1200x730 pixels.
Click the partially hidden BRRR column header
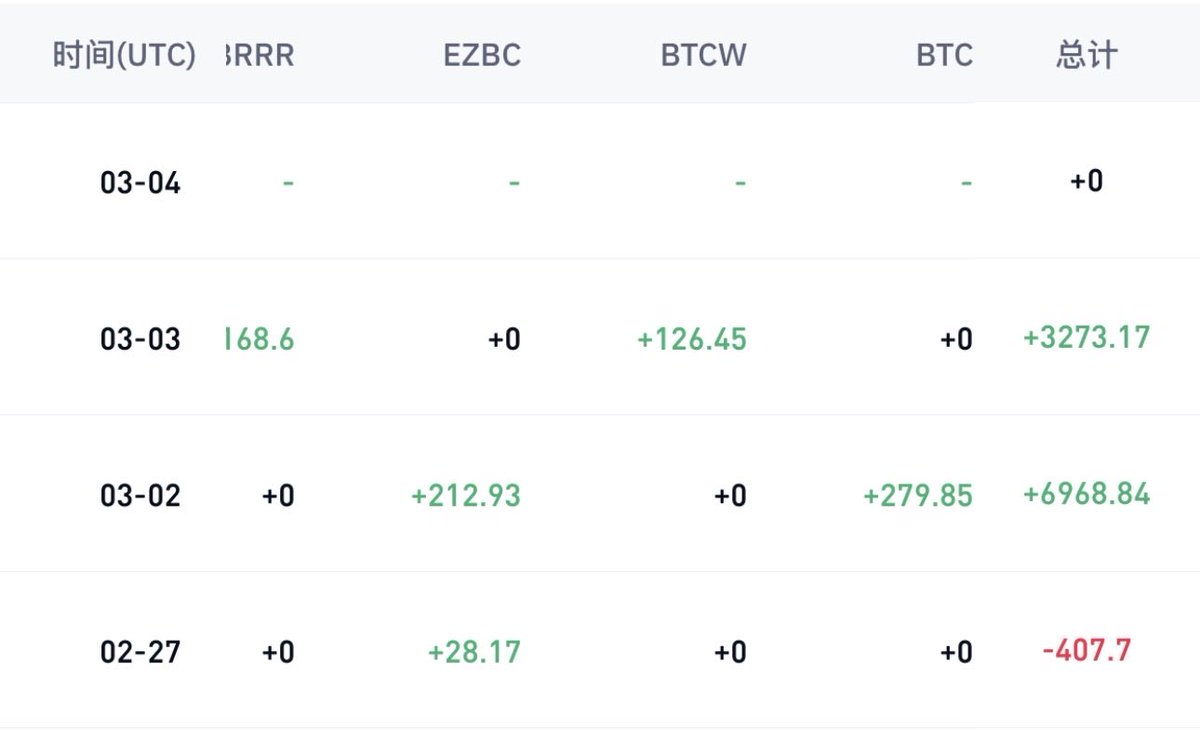(x=262, y=55)
